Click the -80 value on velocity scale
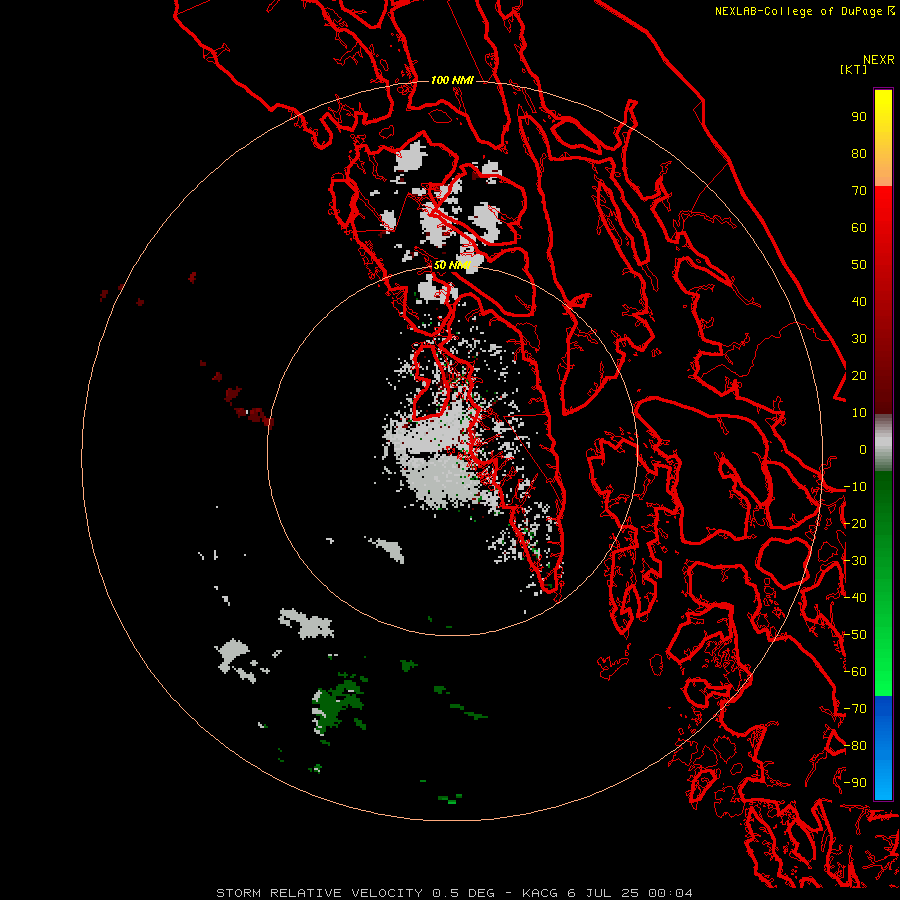Viewport: 900px width, 900px height. click(855, 745)
